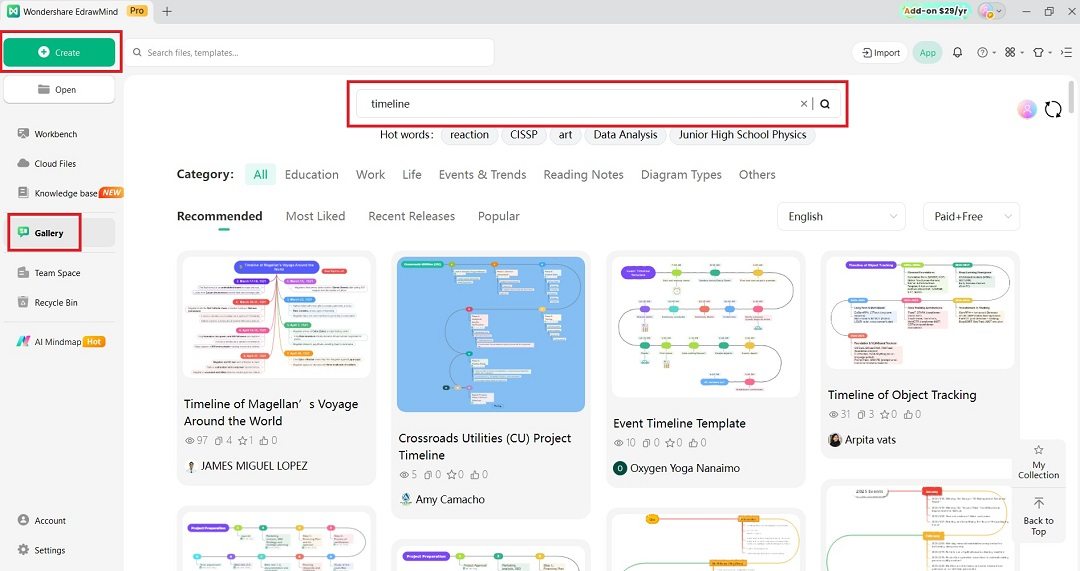
Task: Open My Collection star button
Action: pyautogui.click(x=1039, y=462)
